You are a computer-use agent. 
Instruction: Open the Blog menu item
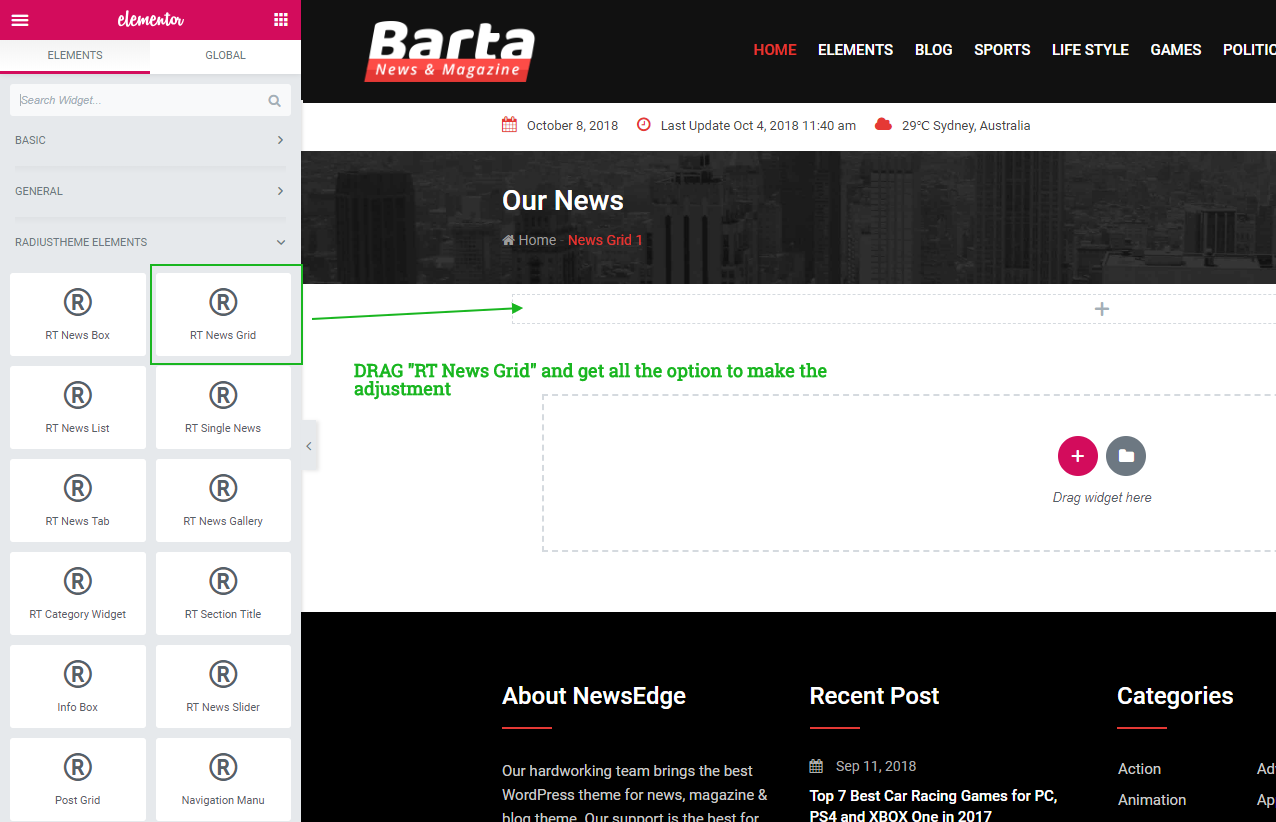(x=934, y=50)
